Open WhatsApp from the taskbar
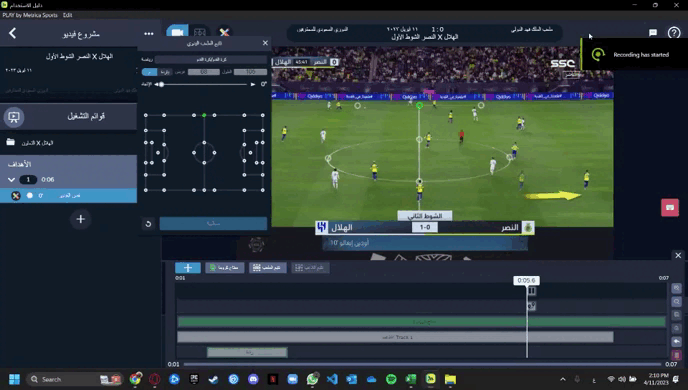Screen dimensions: 688x390 point(312,379)
